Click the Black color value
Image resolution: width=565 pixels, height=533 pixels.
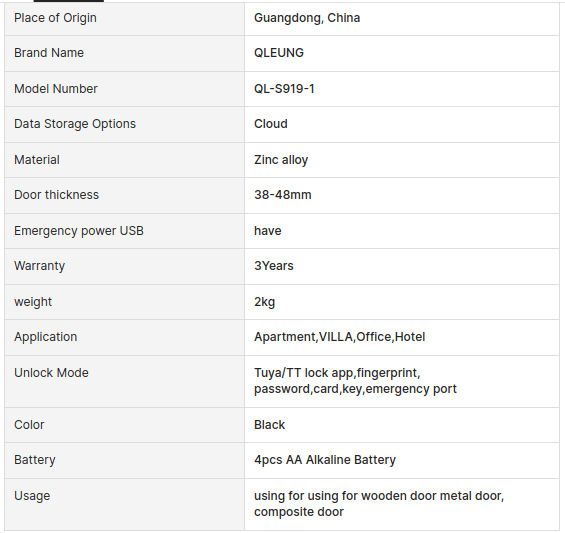coord(270,425)
